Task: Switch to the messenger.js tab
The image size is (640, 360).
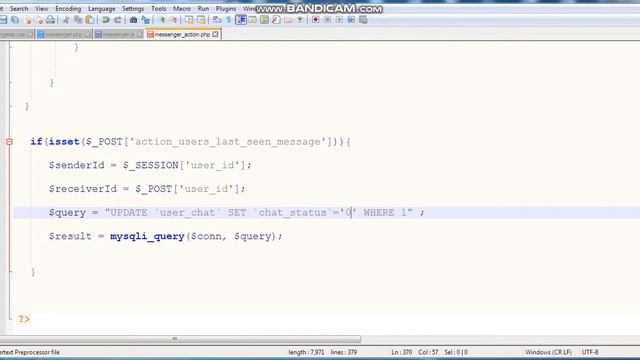Action: click(118, 35)
